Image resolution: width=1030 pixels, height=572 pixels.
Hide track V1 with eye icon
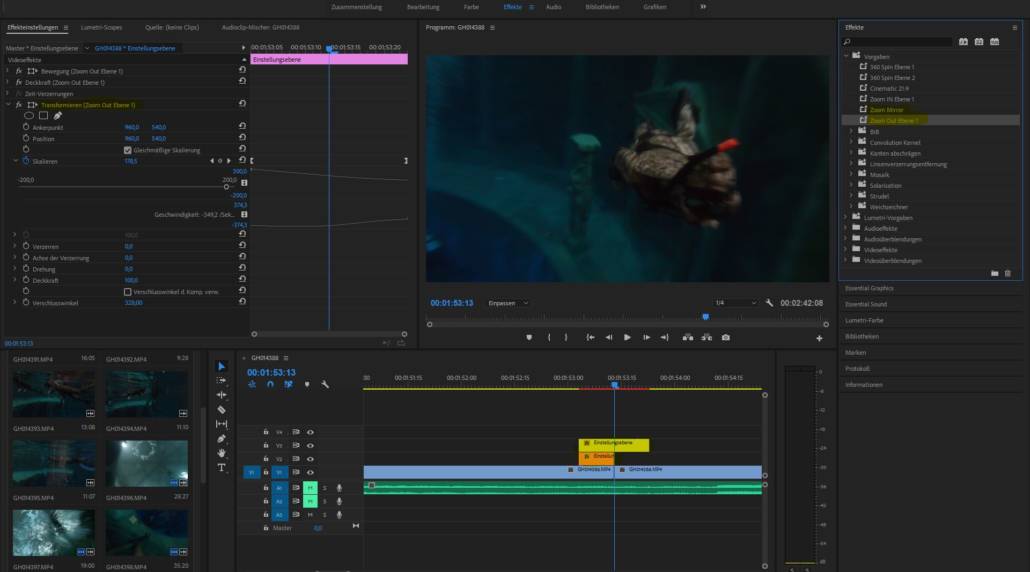310,472
